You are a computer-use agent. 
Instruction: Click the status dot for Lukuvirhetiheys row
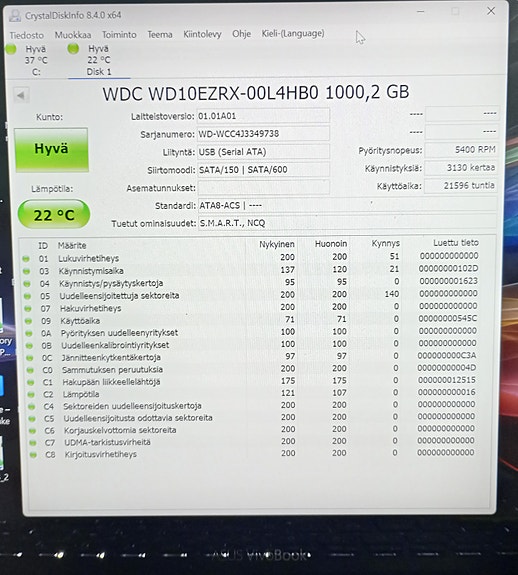pos(26,259)
